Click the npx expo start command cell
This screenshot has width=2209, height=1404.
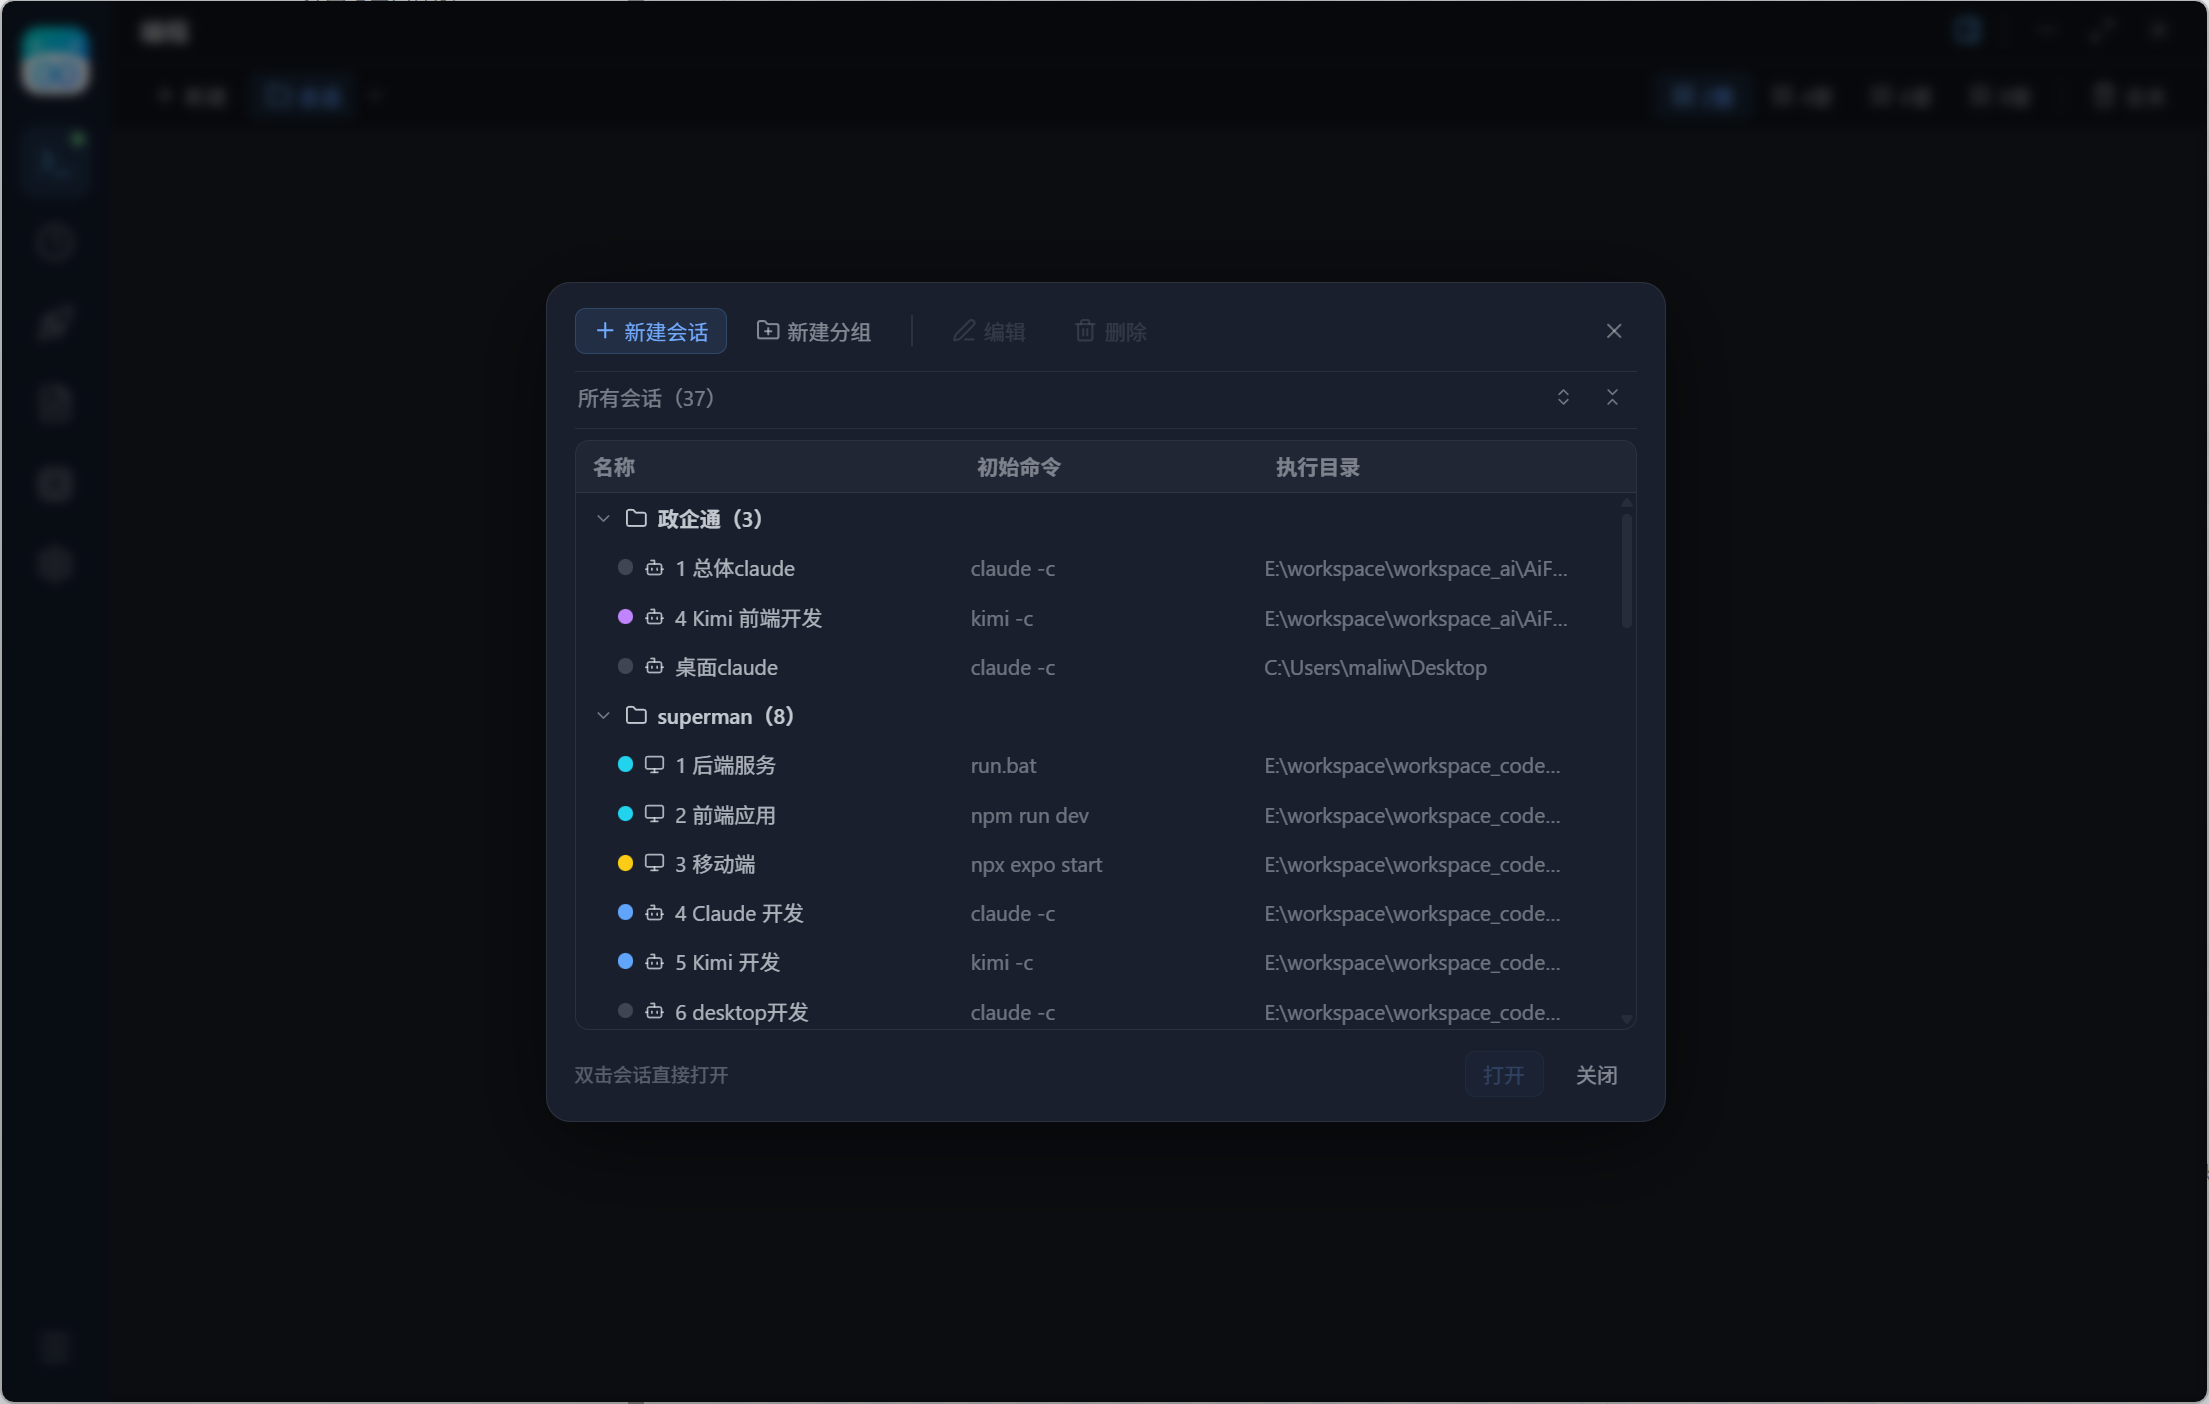click(1036, 864)
